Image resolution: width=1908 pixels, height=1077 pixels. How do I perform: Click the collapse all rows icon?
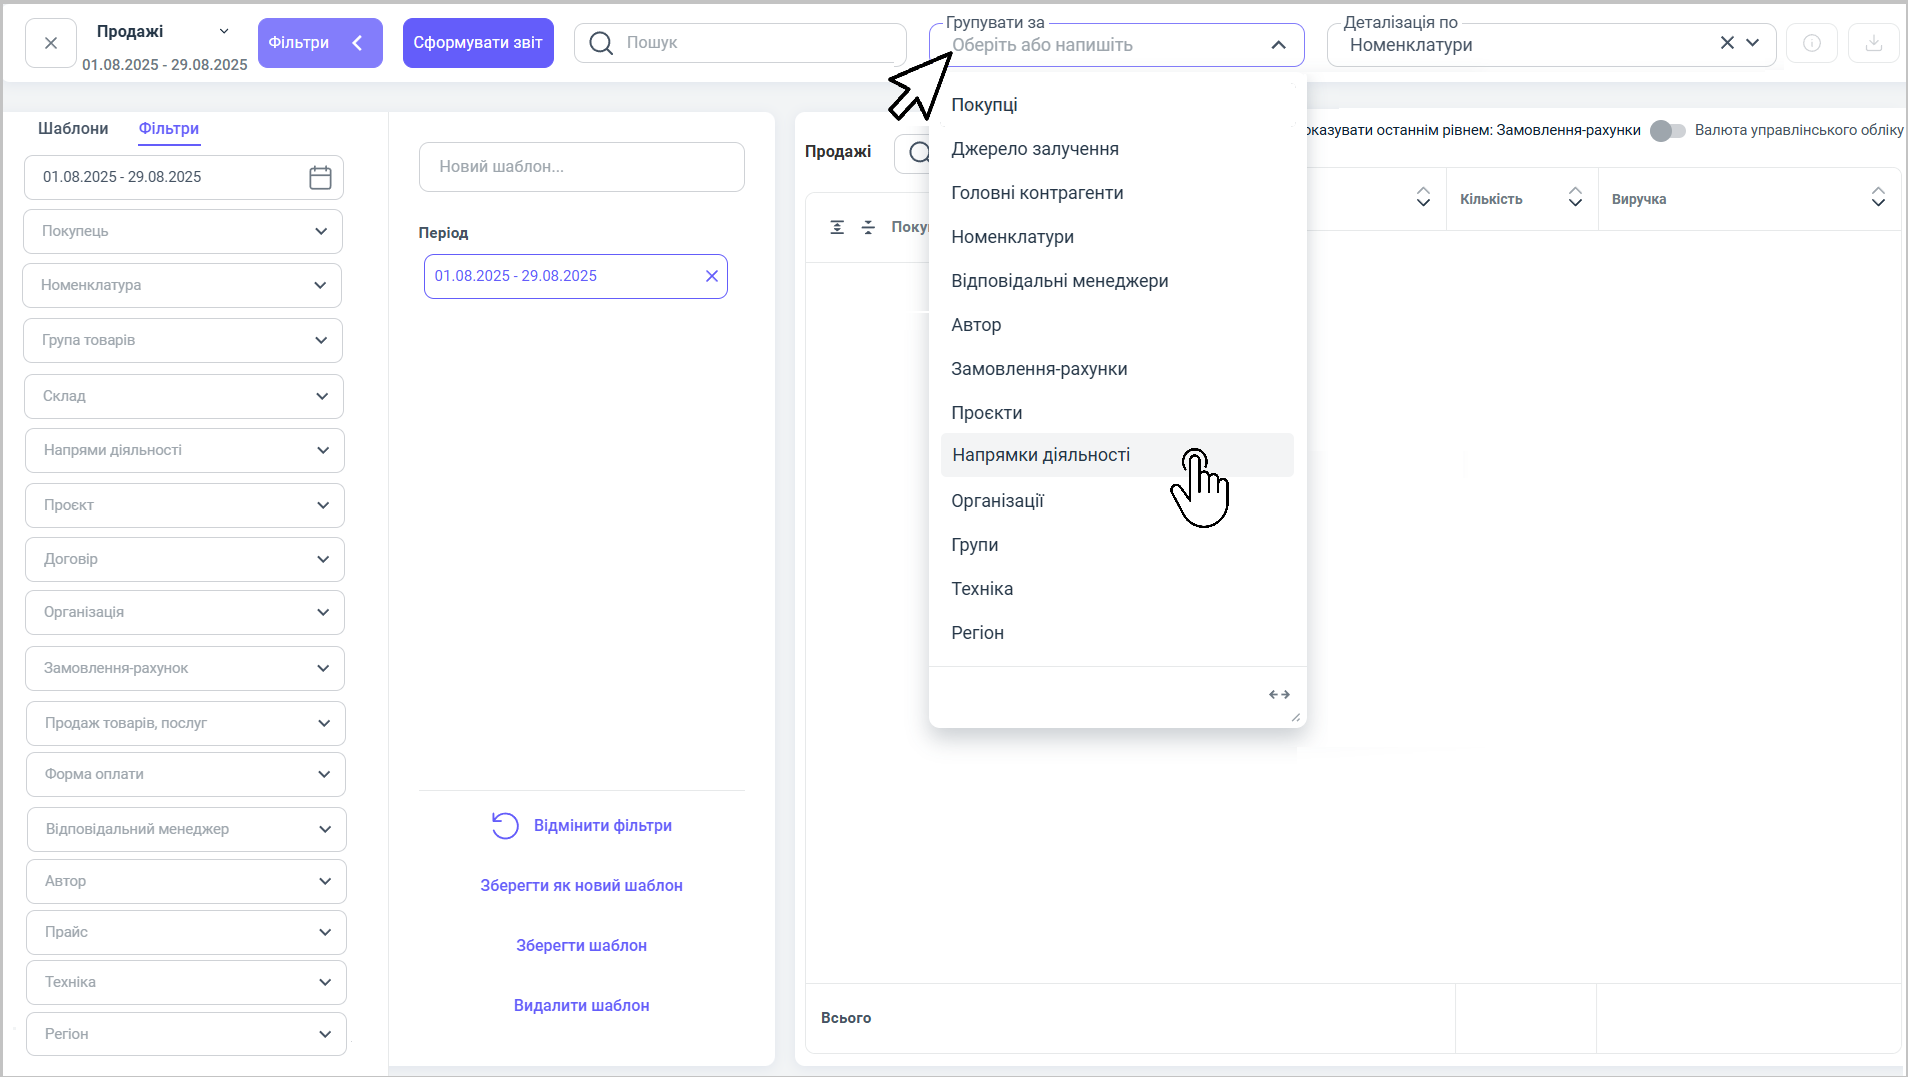(868, 228)
